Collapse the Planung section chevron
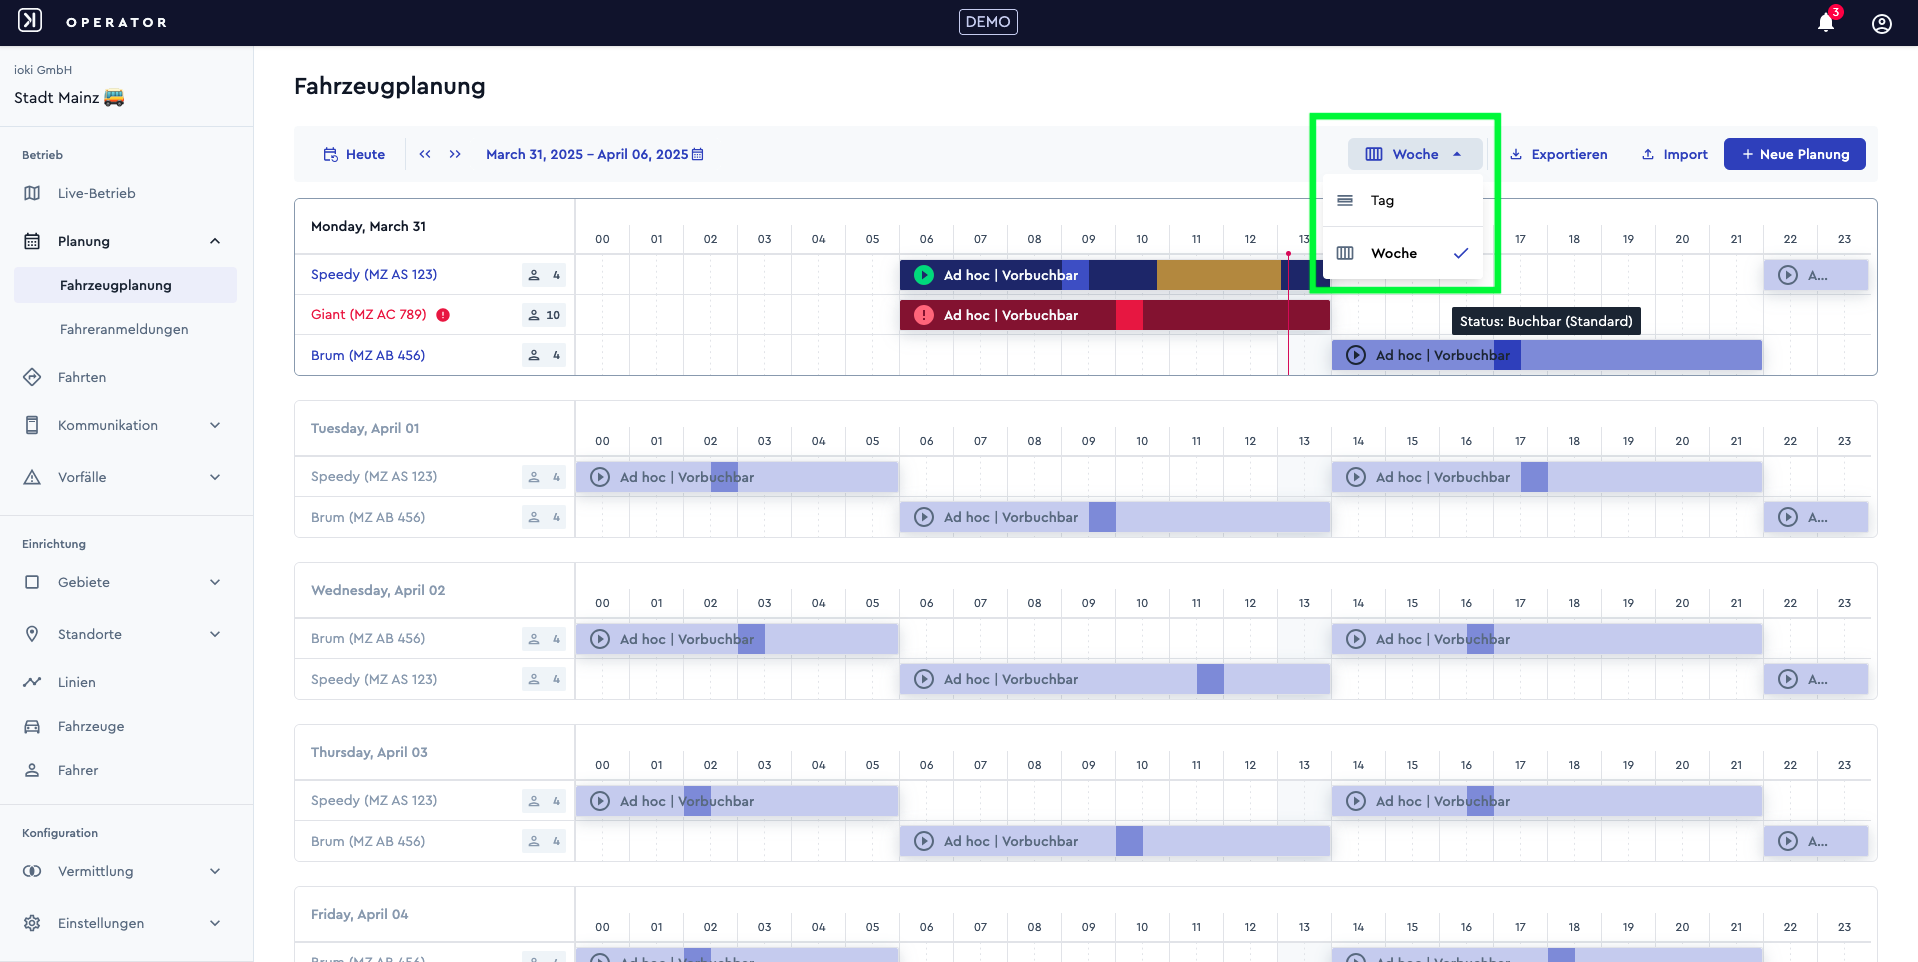 pos(215,241)
